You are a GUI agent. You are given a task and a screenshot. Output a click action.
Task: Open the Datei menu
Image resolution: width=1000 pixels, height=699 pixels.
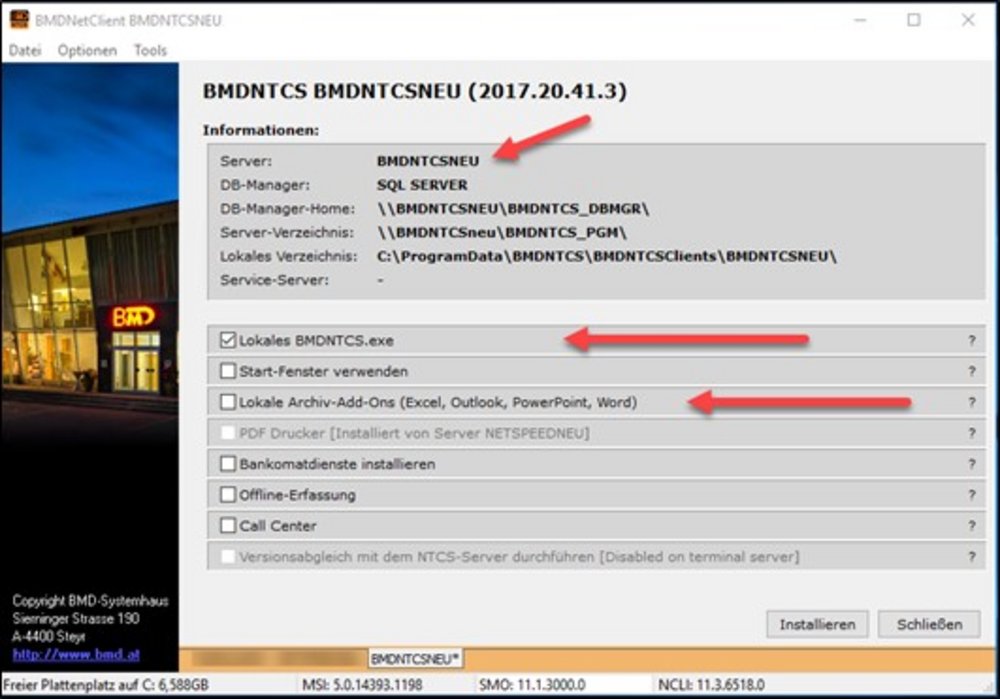pyautogui.click(x=25, y=50)
